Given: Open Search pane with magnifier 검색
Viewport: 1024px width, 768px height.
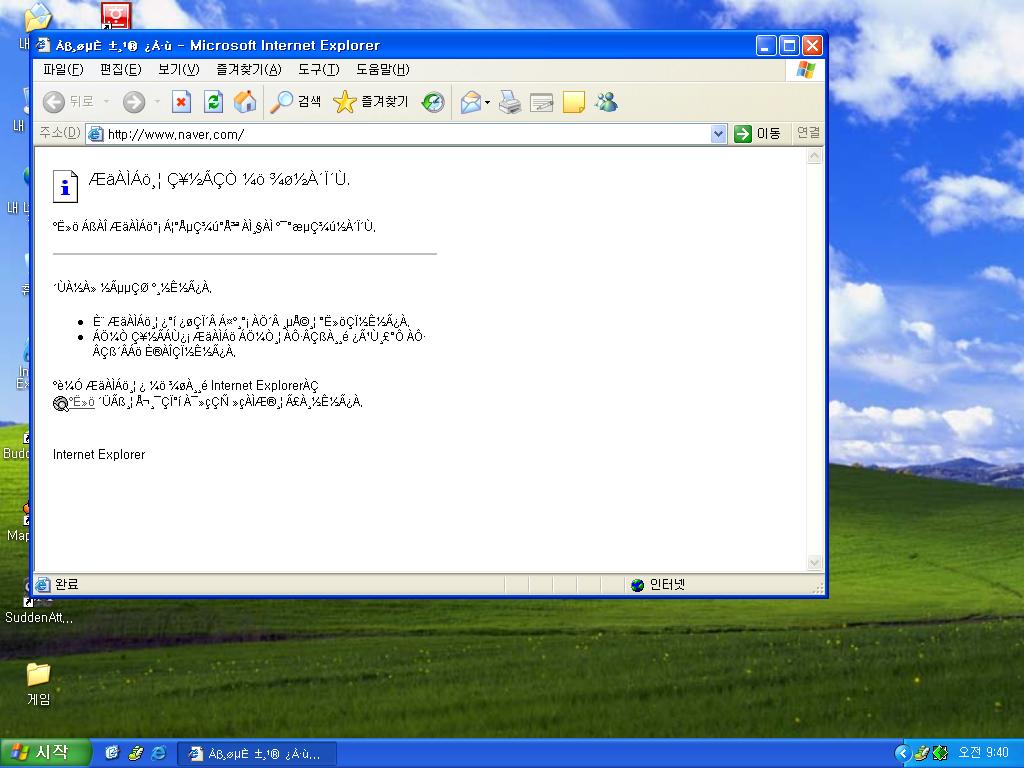Looking at the screenshot, I should pyautogui.click(x=295, y=102).
